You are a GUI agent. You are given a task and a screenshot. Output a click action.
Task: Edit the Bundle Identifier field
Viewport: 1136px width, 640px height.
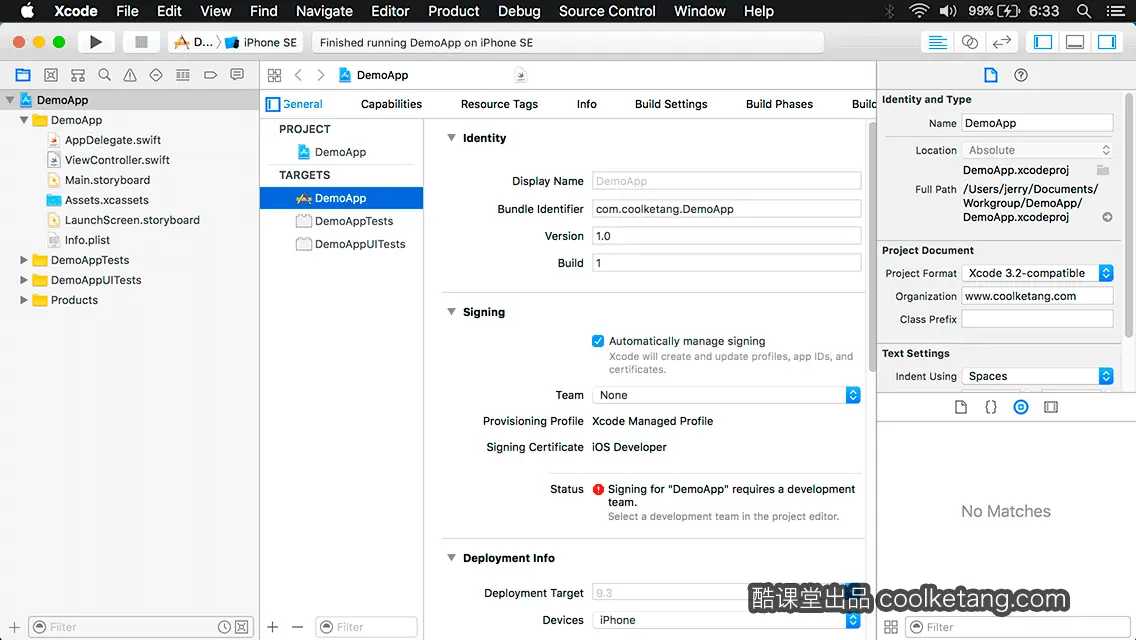pos(726,209)
